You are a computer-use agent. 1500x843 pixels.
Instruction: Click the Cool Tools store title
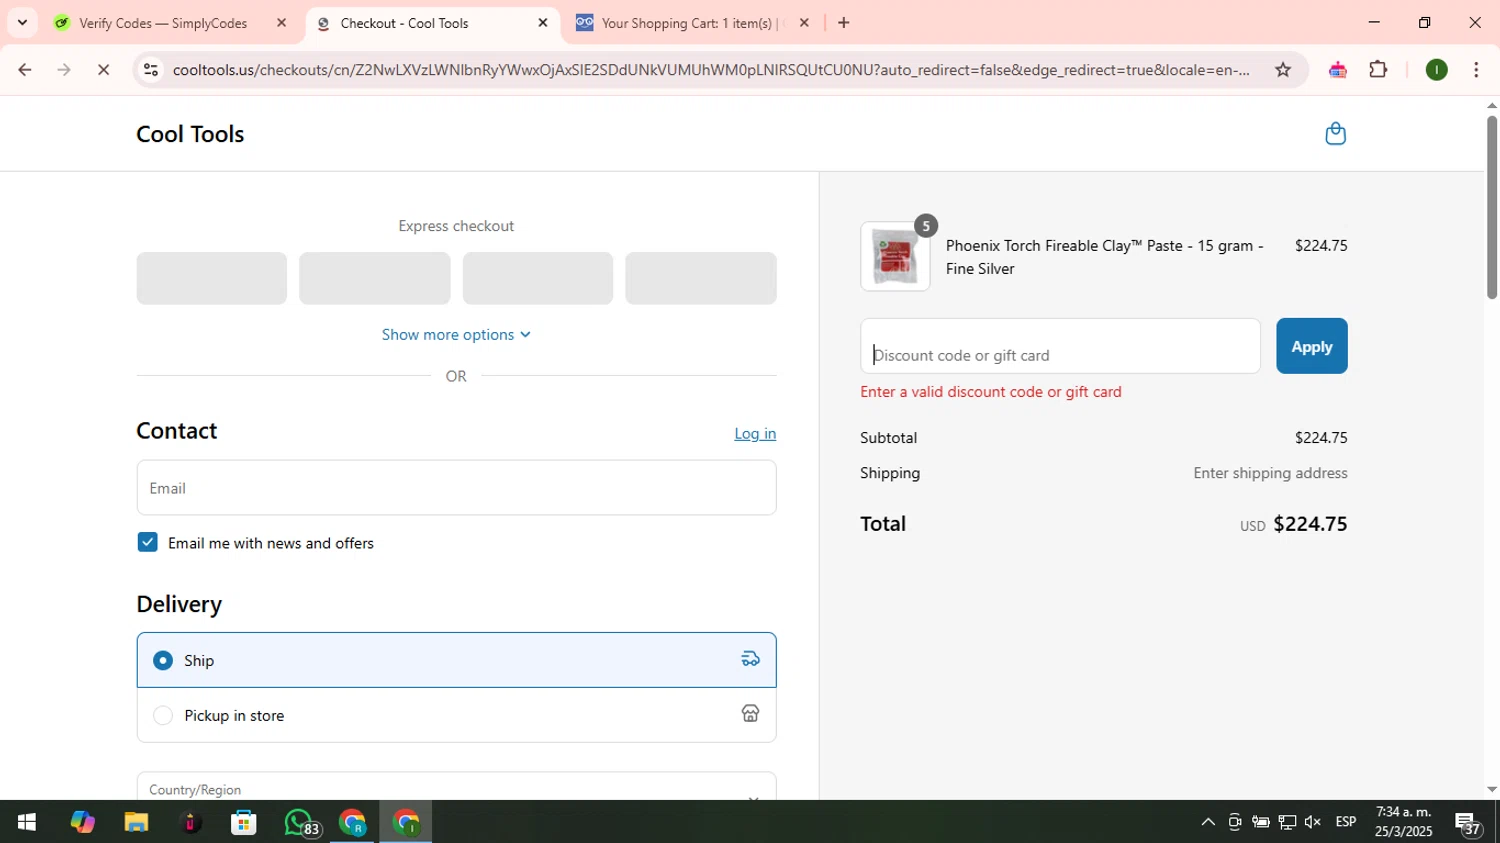[x=190, y=134]
